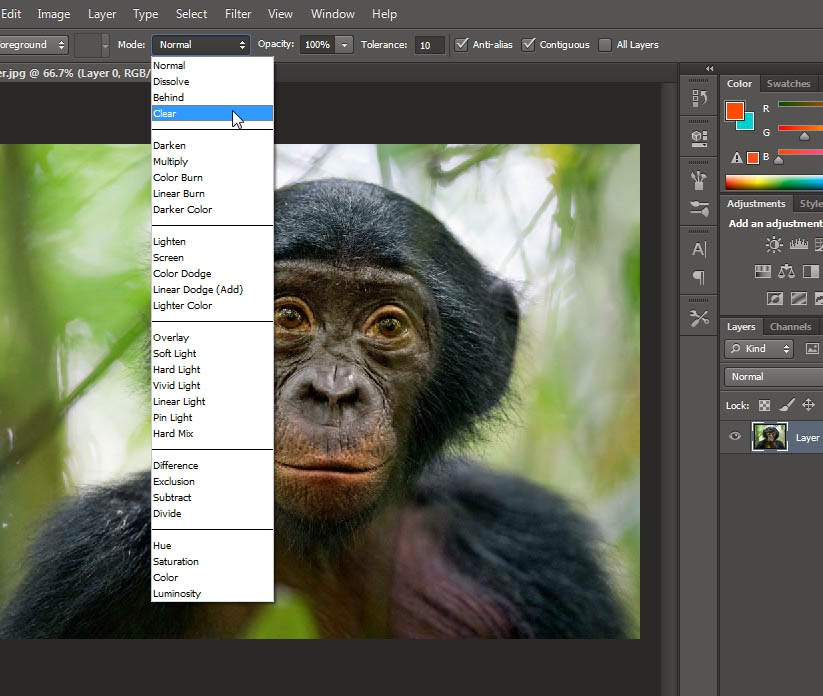Open the Mode dropdown showing Normal

point(201,45)
